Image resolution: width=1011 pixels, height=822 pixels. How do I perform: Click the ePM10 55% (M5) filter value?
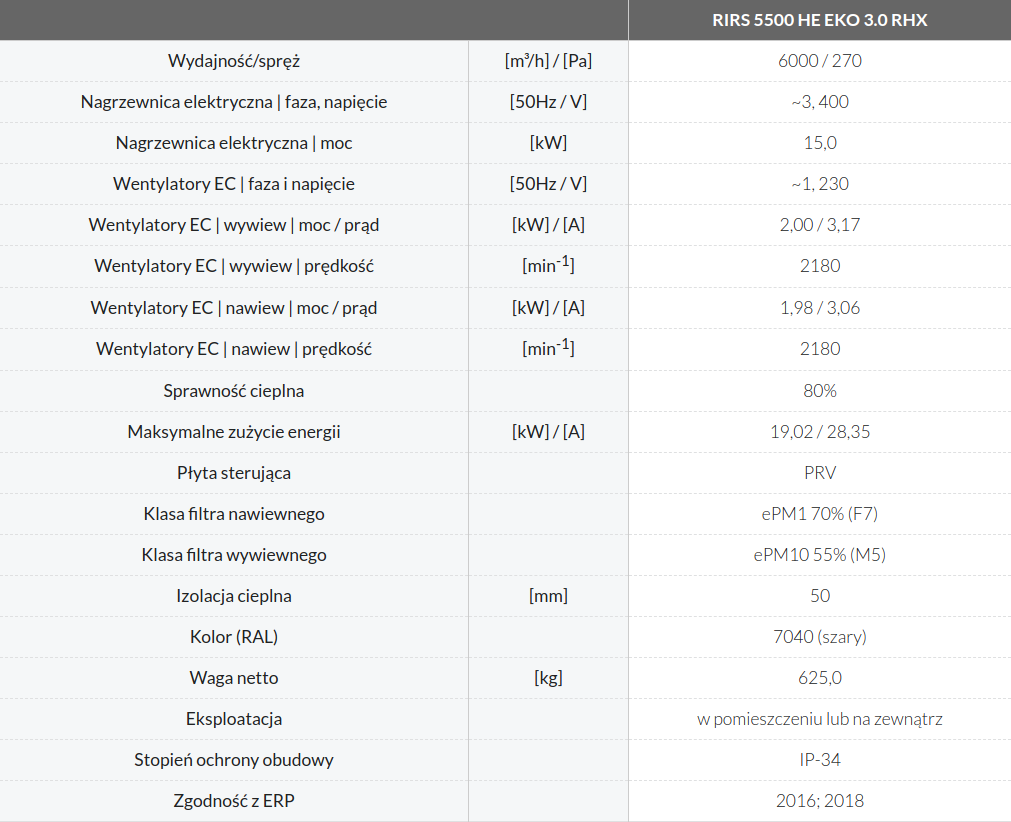(819, 555)
